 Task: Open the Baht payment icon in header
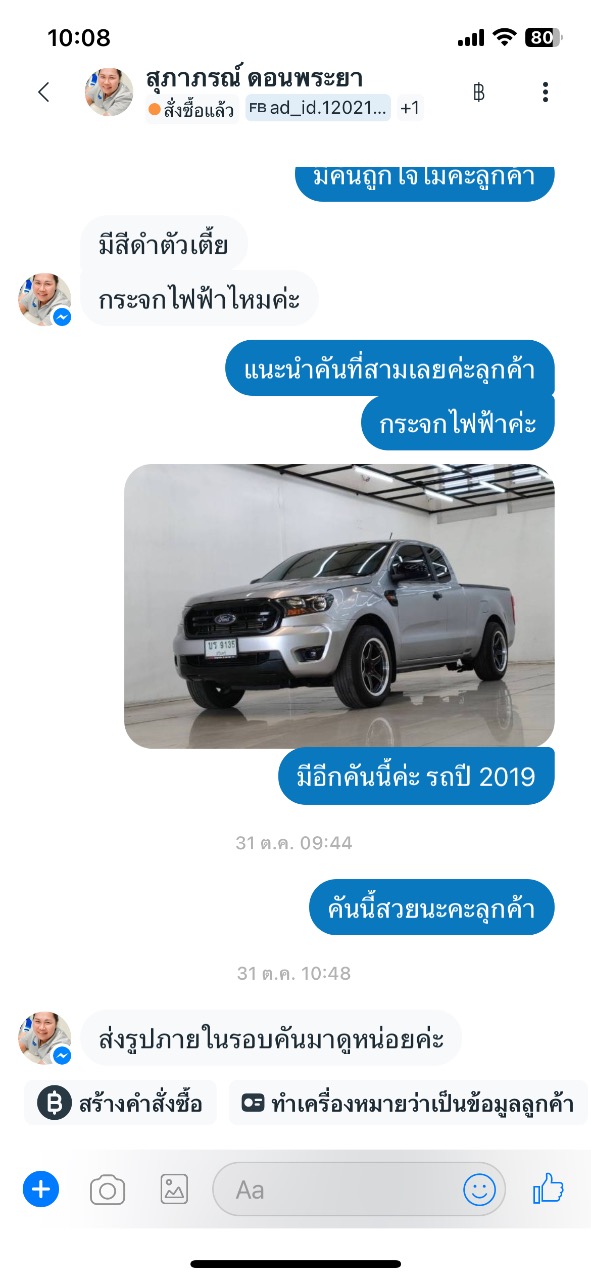pyautogui.click(x=478, y=92)
